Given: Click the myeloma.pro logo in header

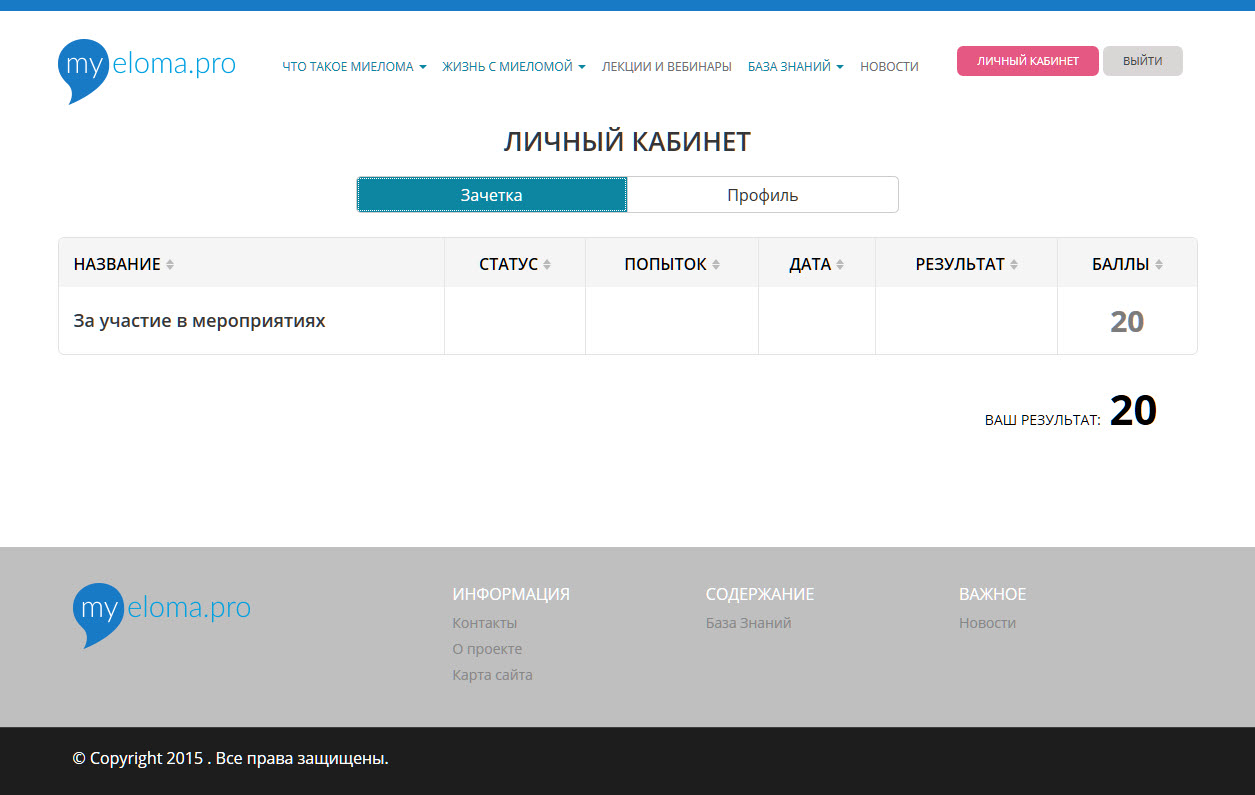Looking at the screenshot, I should (x=147, y=68).
